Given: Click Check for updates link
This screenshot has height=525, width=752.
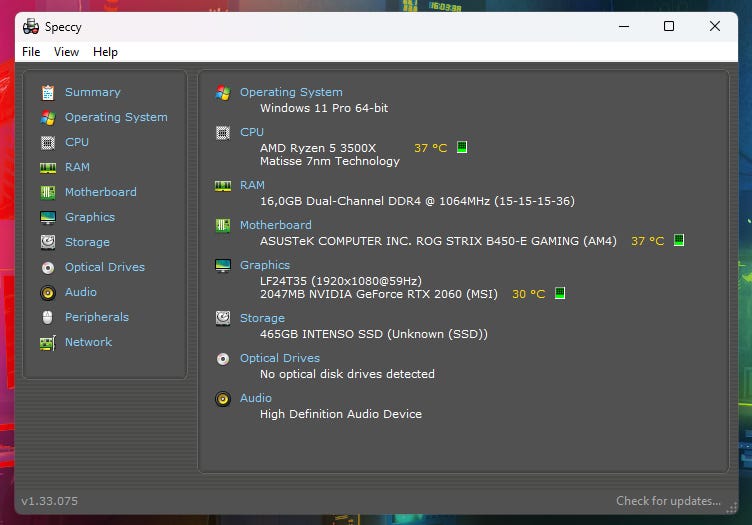Looking at the screenshot, I should click(x=667, y=501).
